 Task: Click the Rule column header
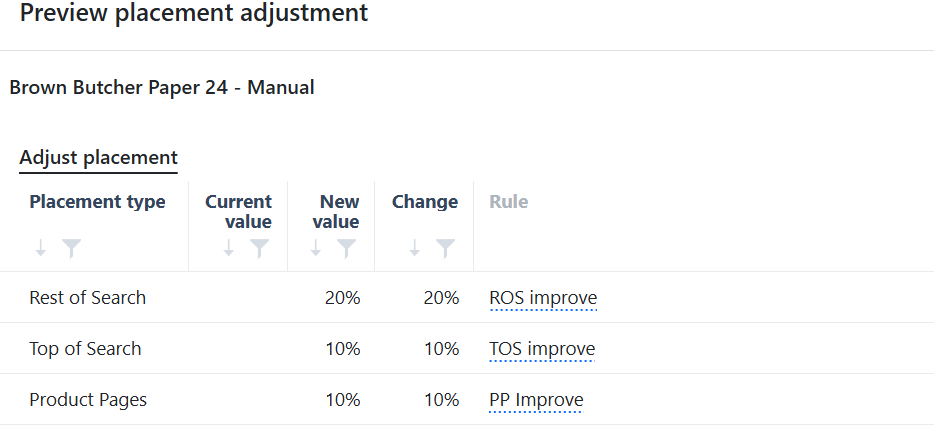[x=509, y=202]
